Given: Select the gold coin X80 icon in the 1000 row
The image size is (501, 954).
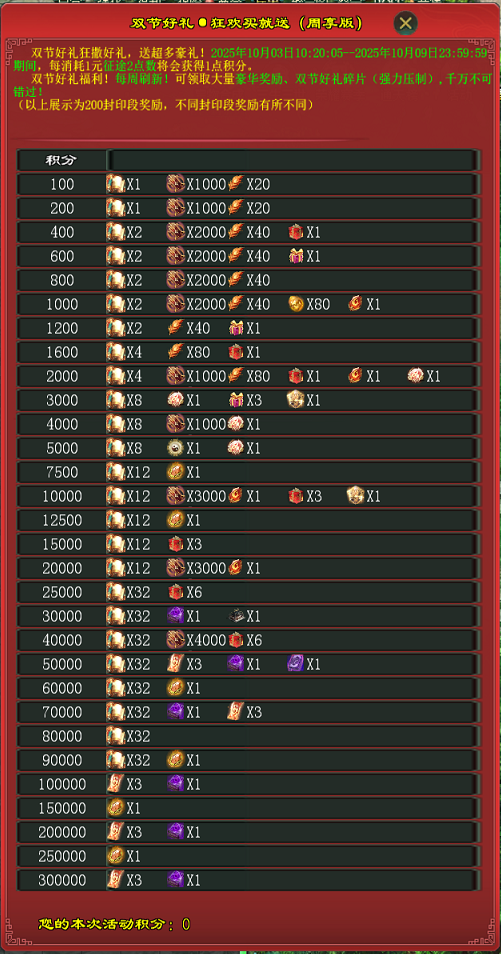Looking at the screenshot, I should click(x=296, y=304).
